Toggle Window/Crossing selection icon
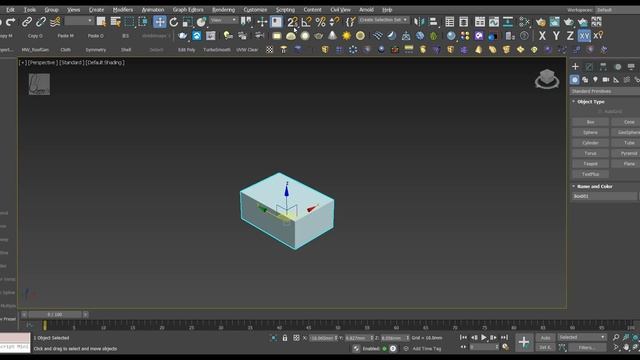Image resolution: width=640 pixels, height=360 pixels. pos(143,22)
